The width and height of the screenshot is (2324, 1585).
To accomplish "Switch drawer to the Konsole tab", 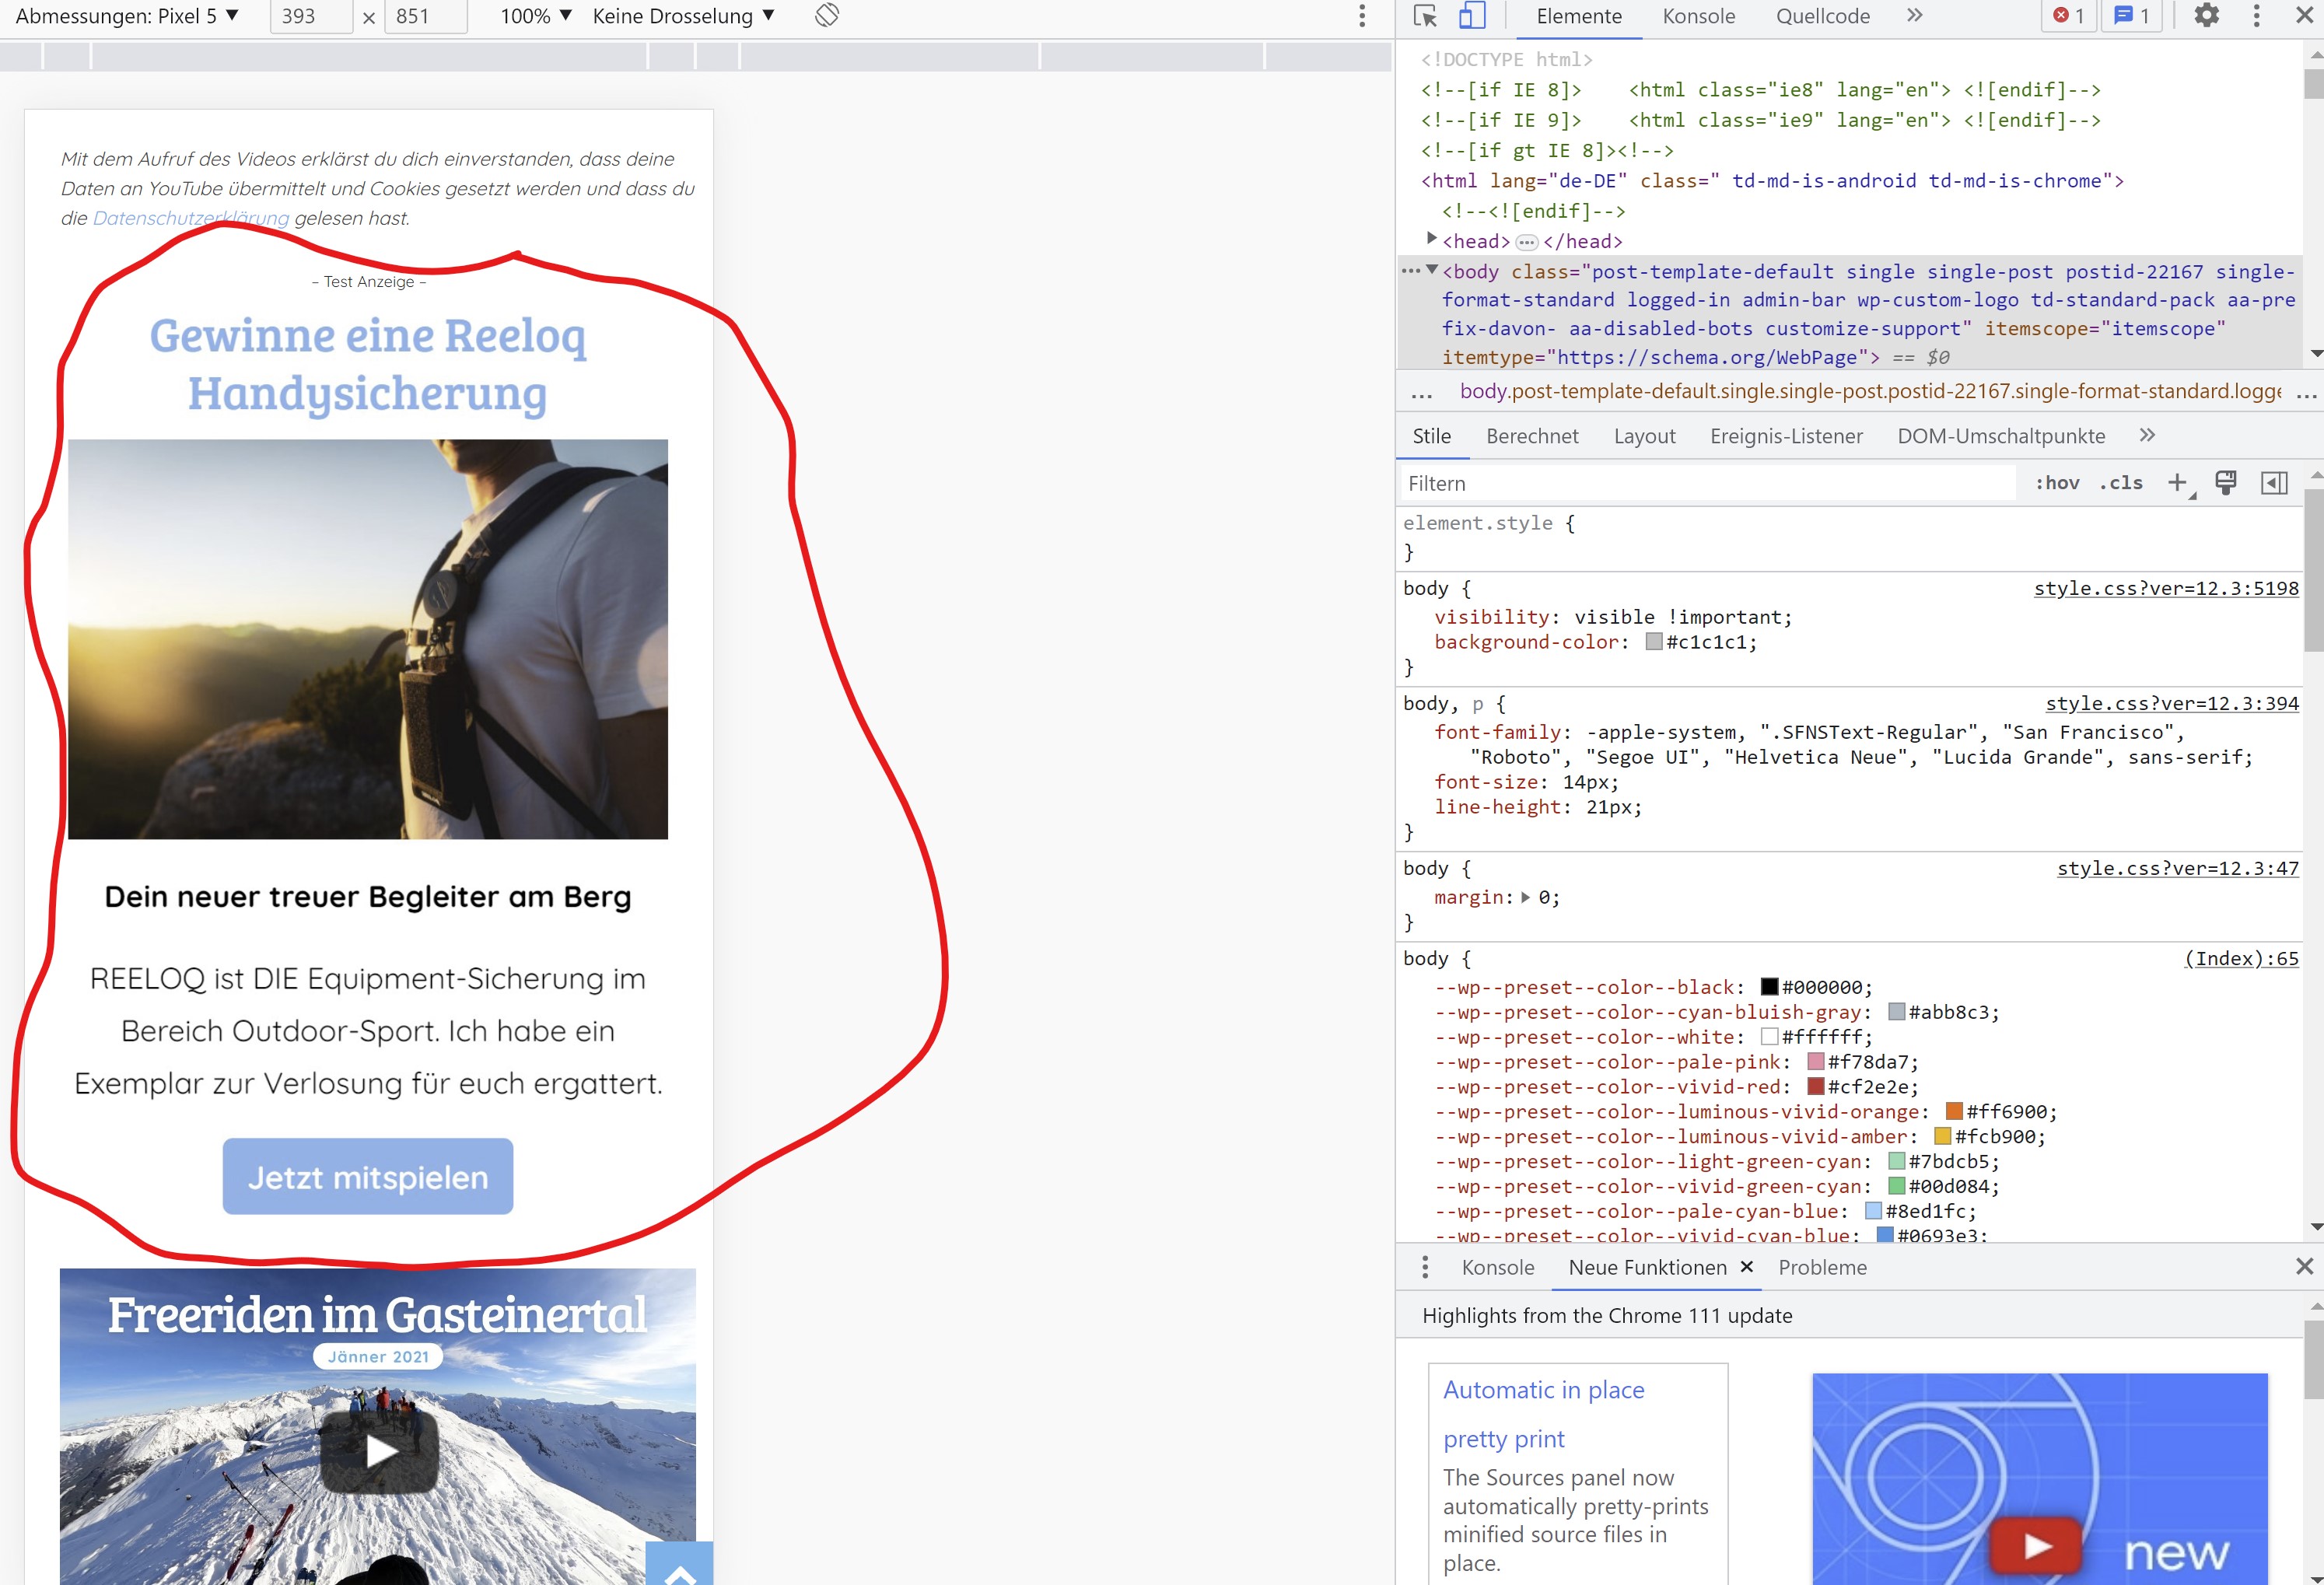I will click(x=1497, y=1267).
